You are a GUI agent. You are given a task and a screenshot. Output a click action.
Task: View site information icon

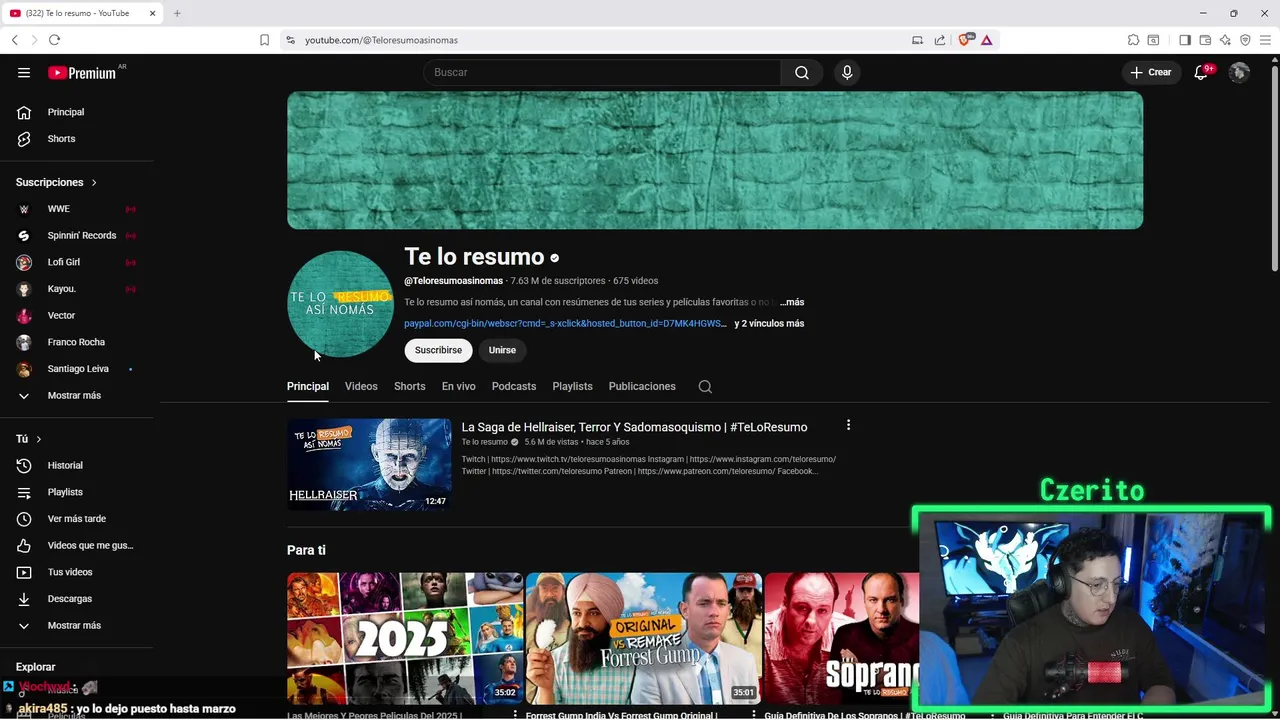tap(290, 40)
